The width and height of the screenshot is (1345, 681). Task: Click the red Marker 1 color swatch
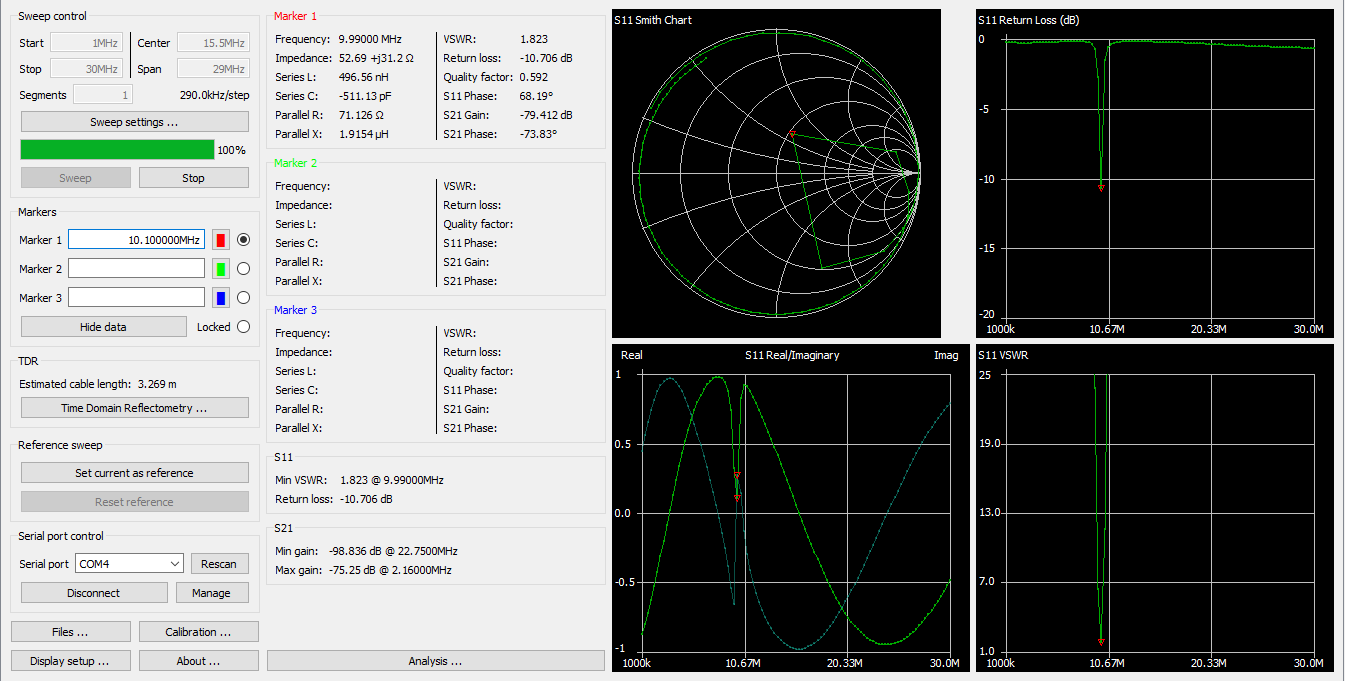pyautogui.click(x=221, y=240)
